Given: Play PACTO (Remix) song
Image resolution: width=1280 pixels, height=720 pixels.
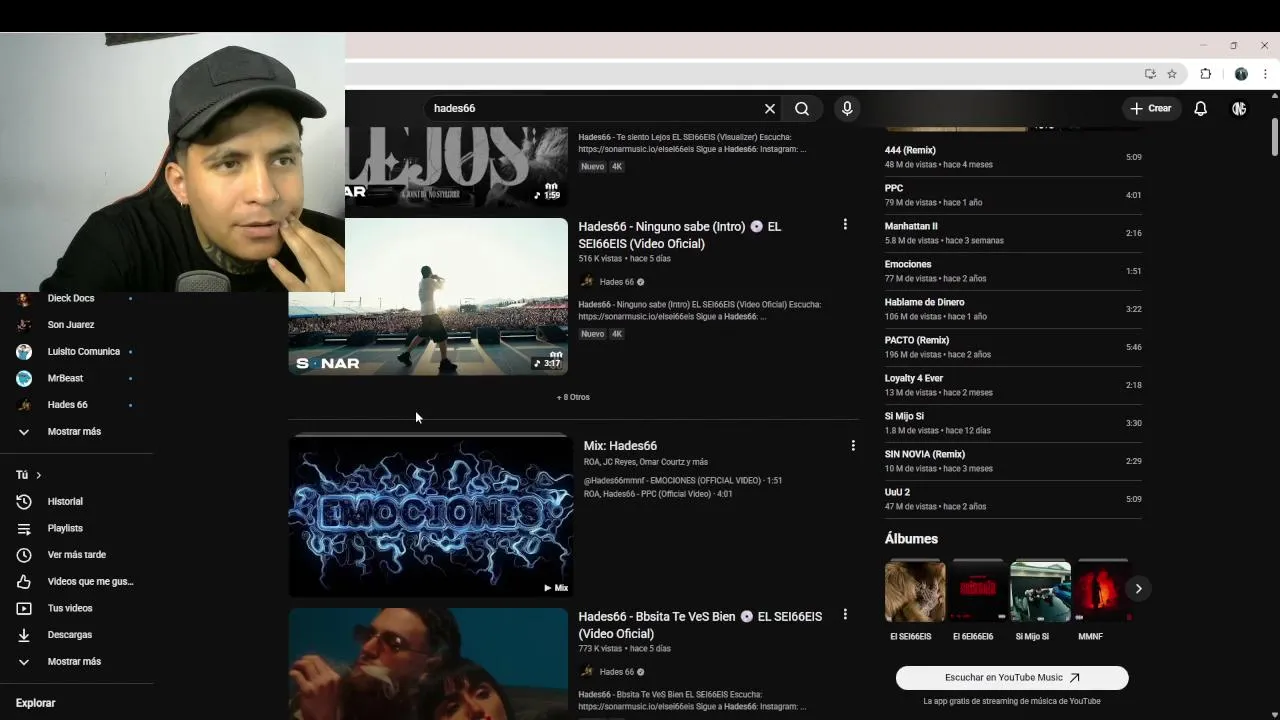Looking at the screenshot, I should pos(1013,347).
